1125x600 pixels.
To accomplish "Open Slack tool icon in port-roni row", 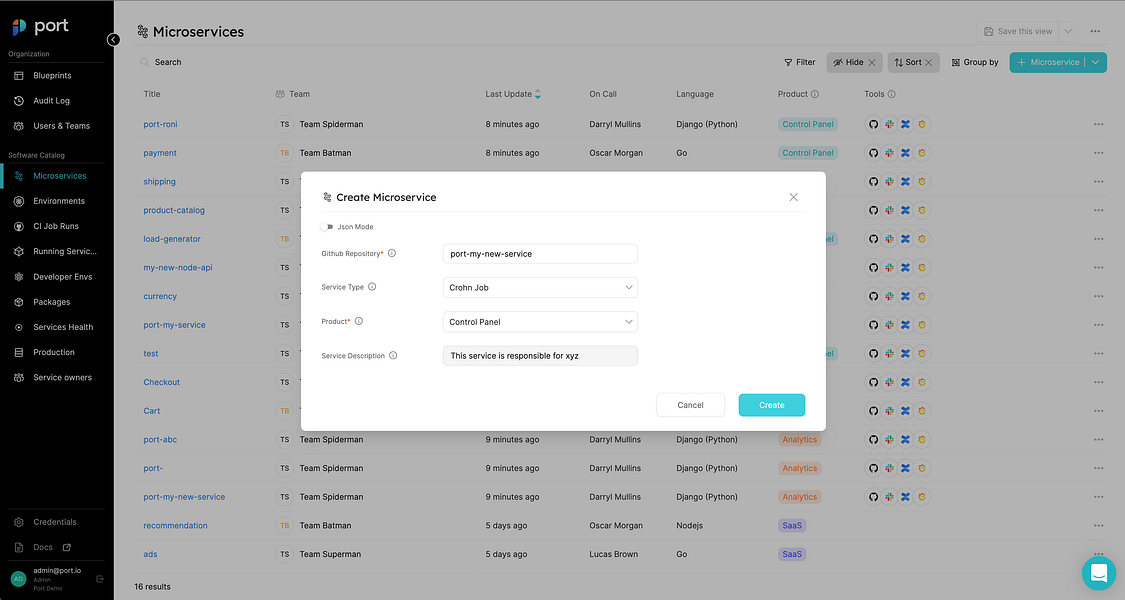I will (x=889, y=124).
